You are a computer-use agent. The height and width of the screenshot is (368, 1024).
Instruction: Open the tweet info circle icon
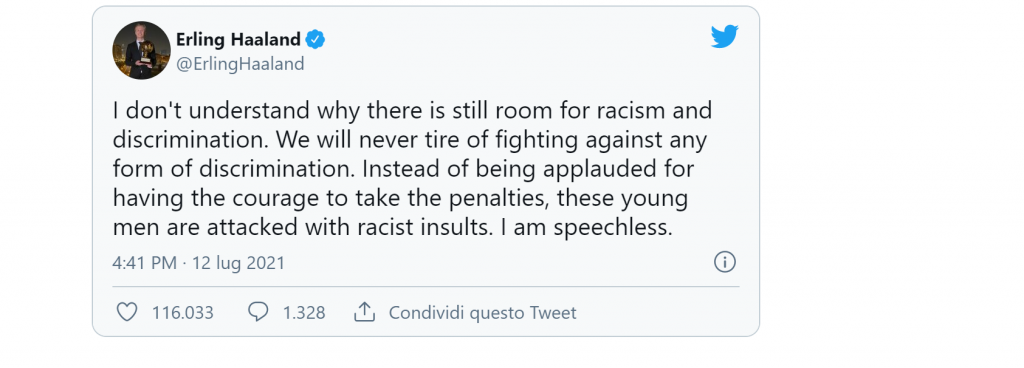click(x=725, y=262)
